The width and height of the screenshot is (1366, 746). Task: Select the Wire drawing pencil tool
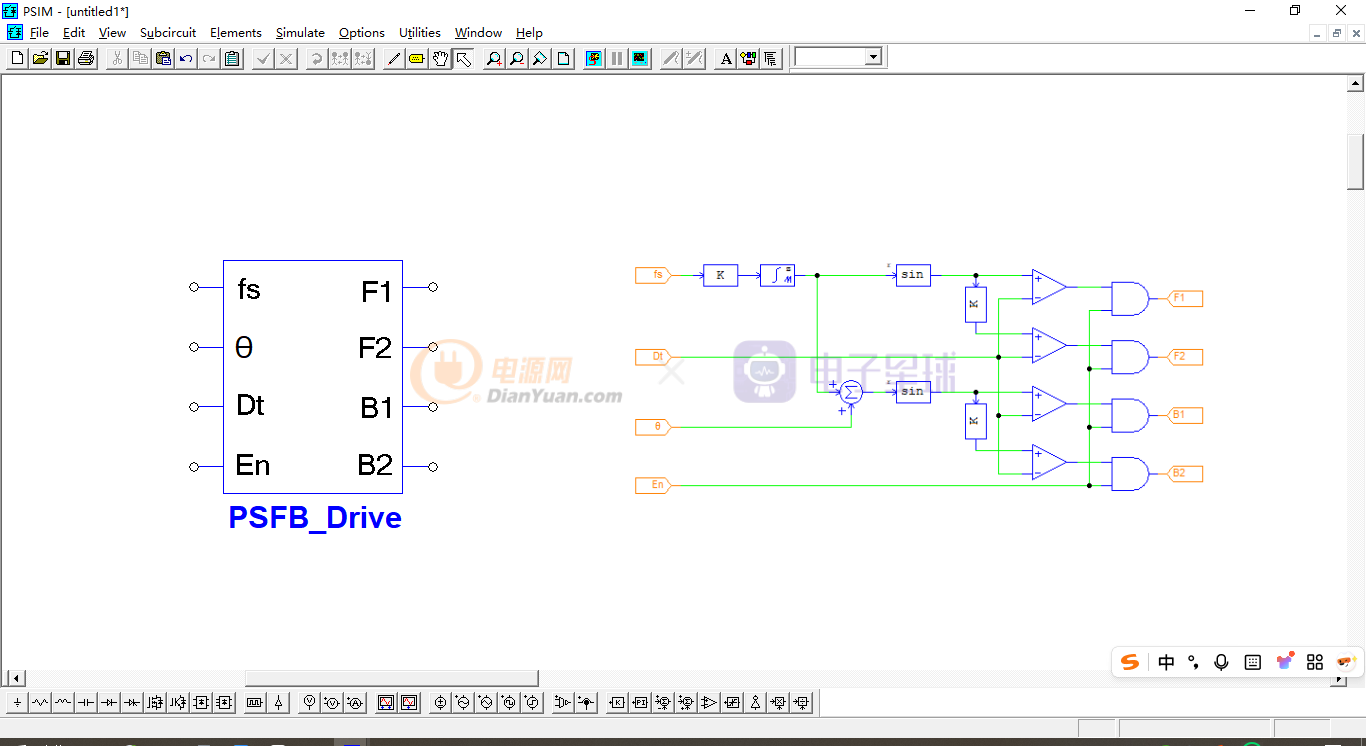[x=394, y=59]
